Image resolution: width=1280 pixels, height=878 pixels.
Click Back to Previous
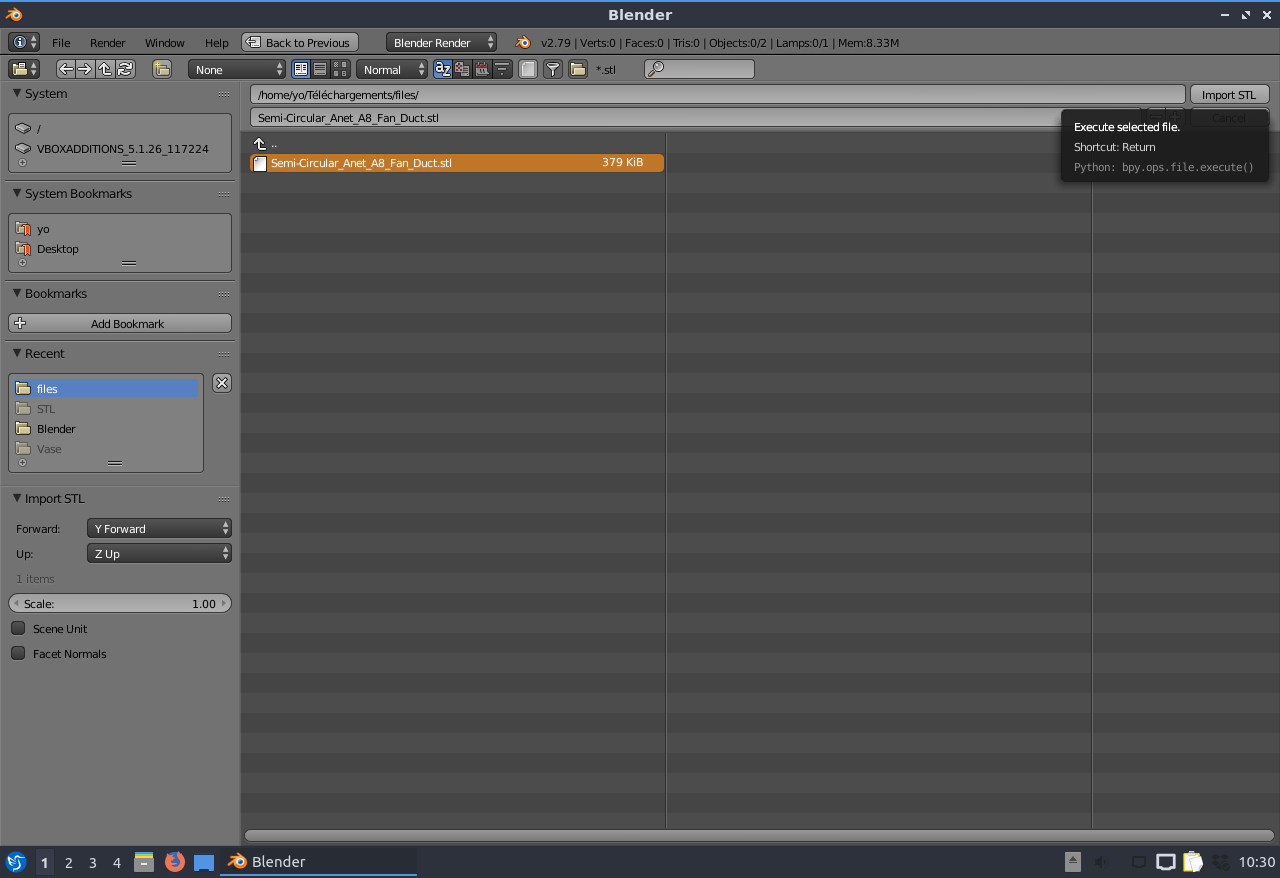click(300, 42)
